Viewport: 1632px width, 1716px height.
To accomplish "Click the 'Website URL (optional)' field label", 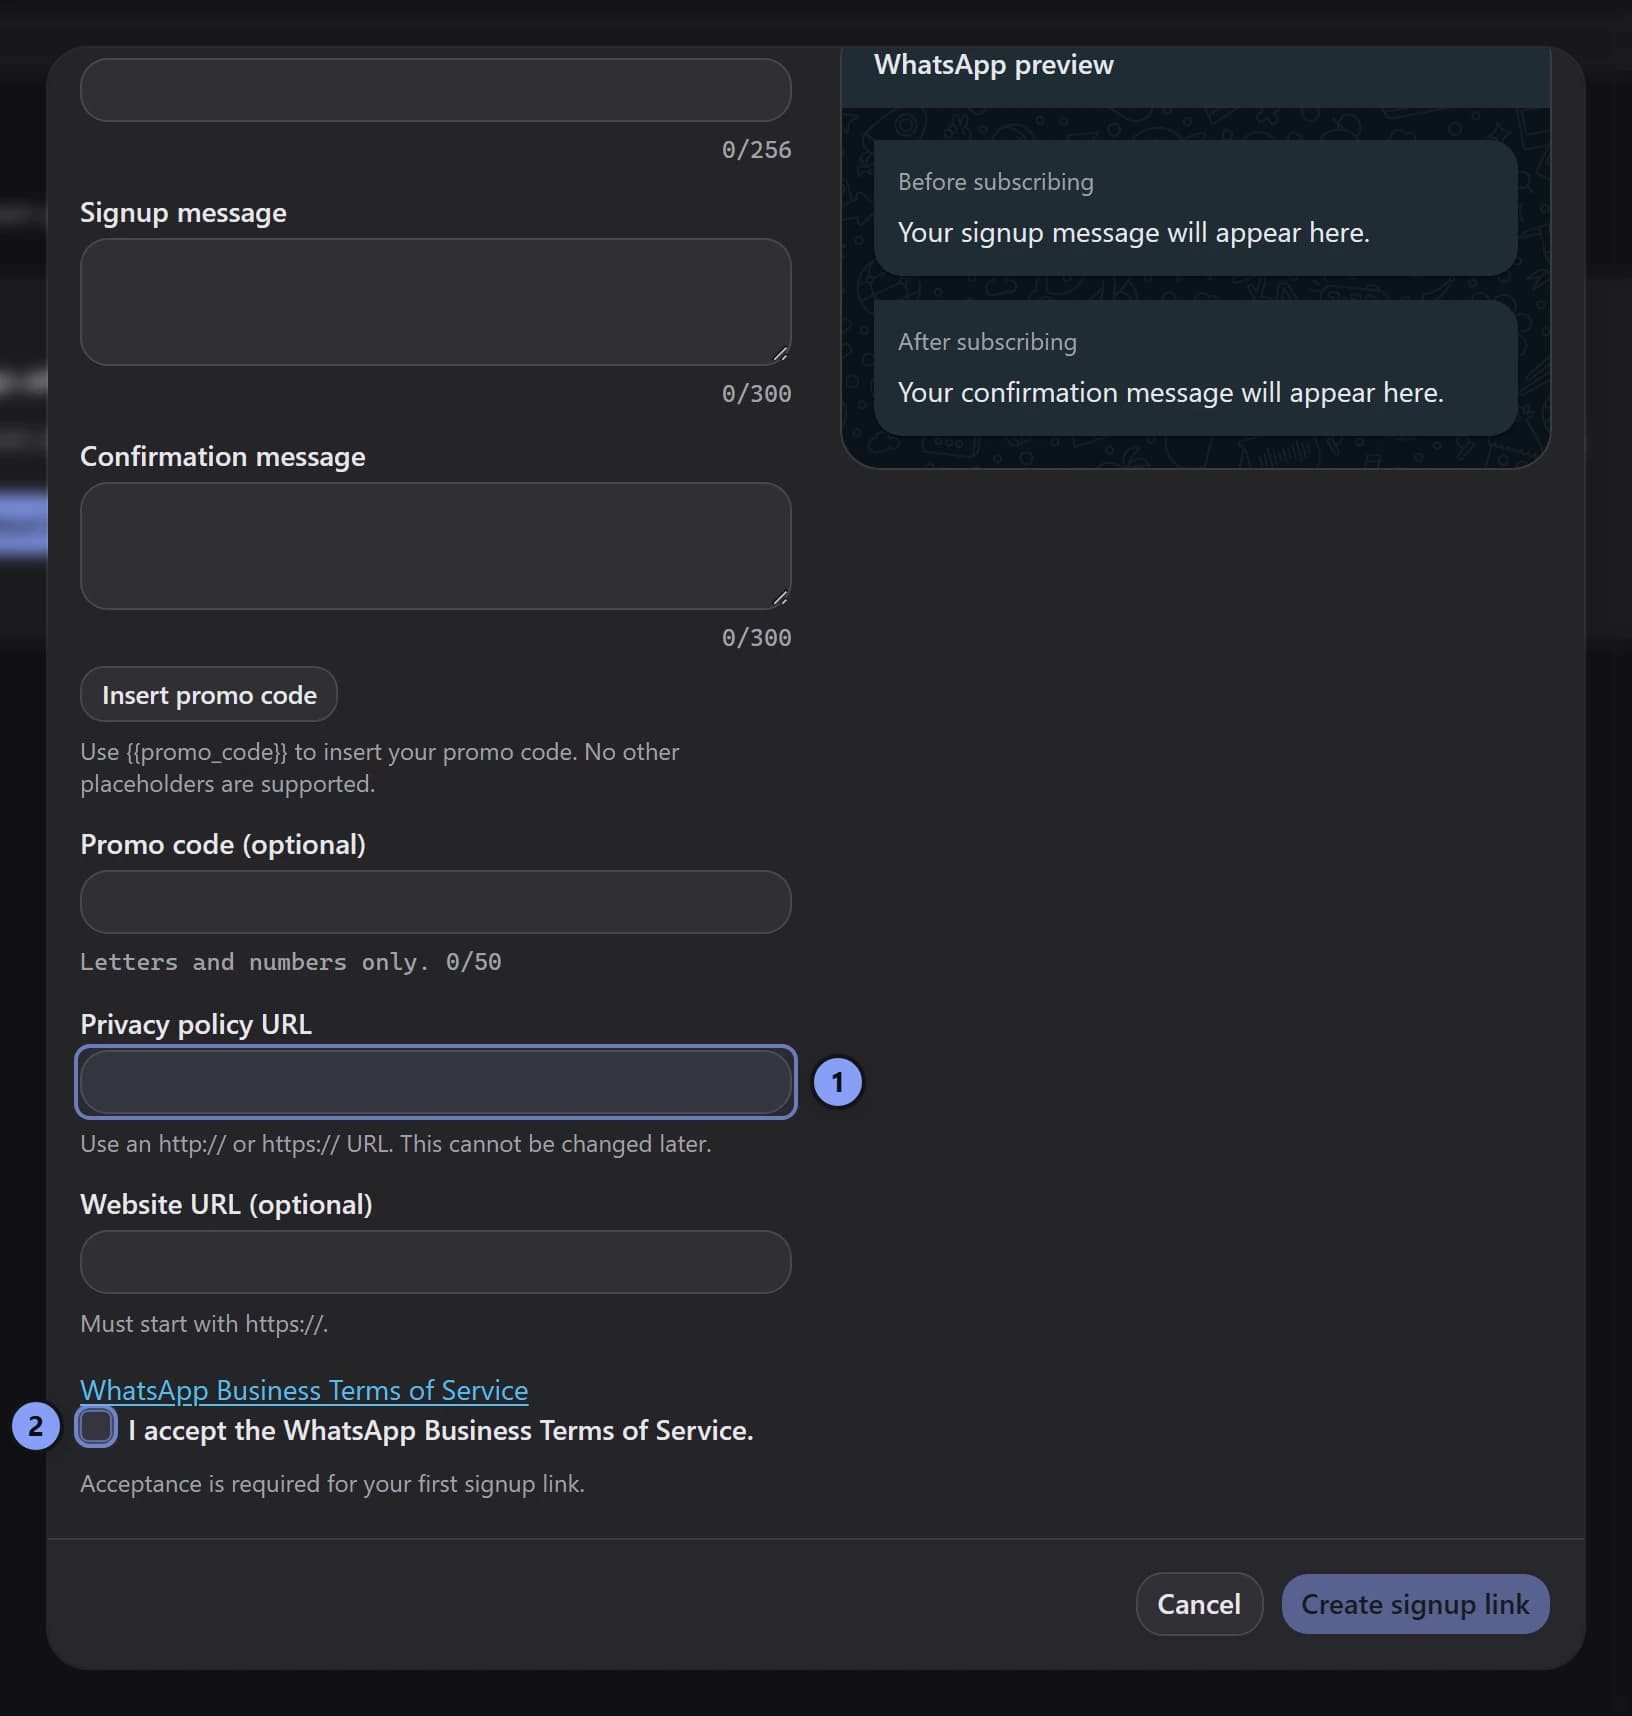I will click(226, 1204).
